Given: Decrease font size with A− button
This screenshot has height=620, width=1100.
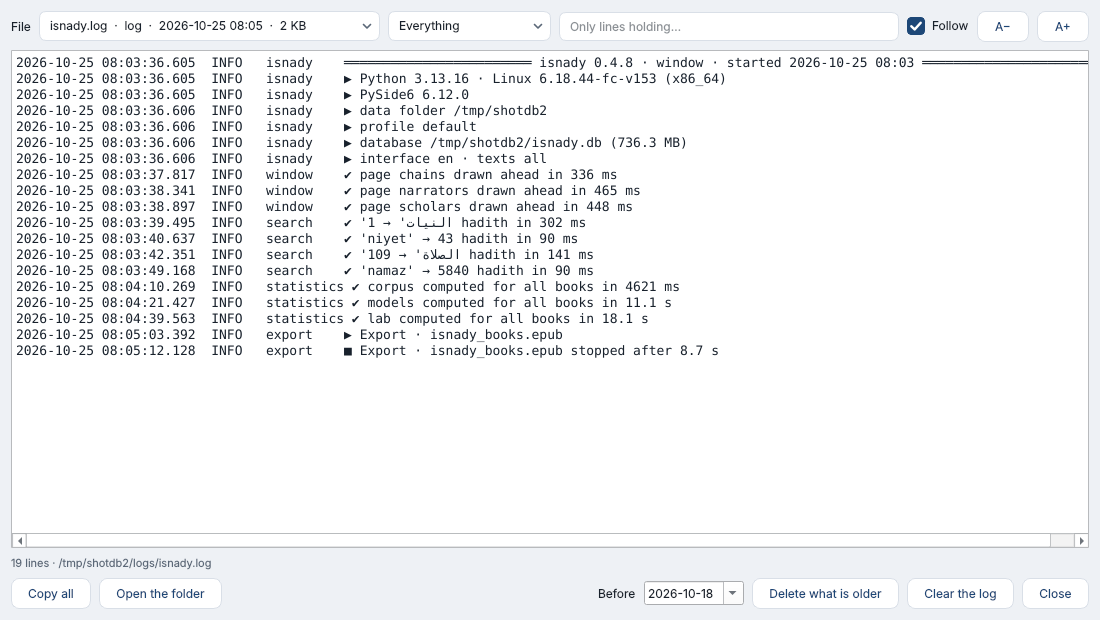Looking at the screenshot, I should (1002, 27).
